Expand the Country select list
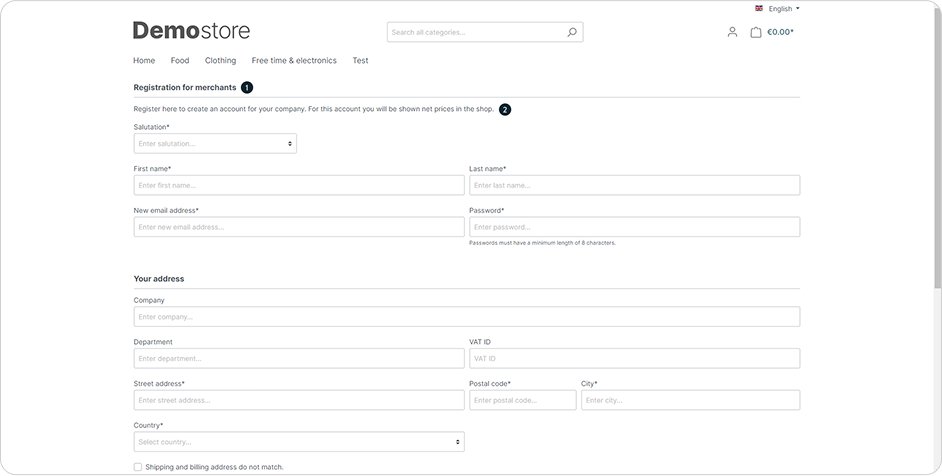Image resolution: width=942 pixels, height=476 pixels. [298, 442]
